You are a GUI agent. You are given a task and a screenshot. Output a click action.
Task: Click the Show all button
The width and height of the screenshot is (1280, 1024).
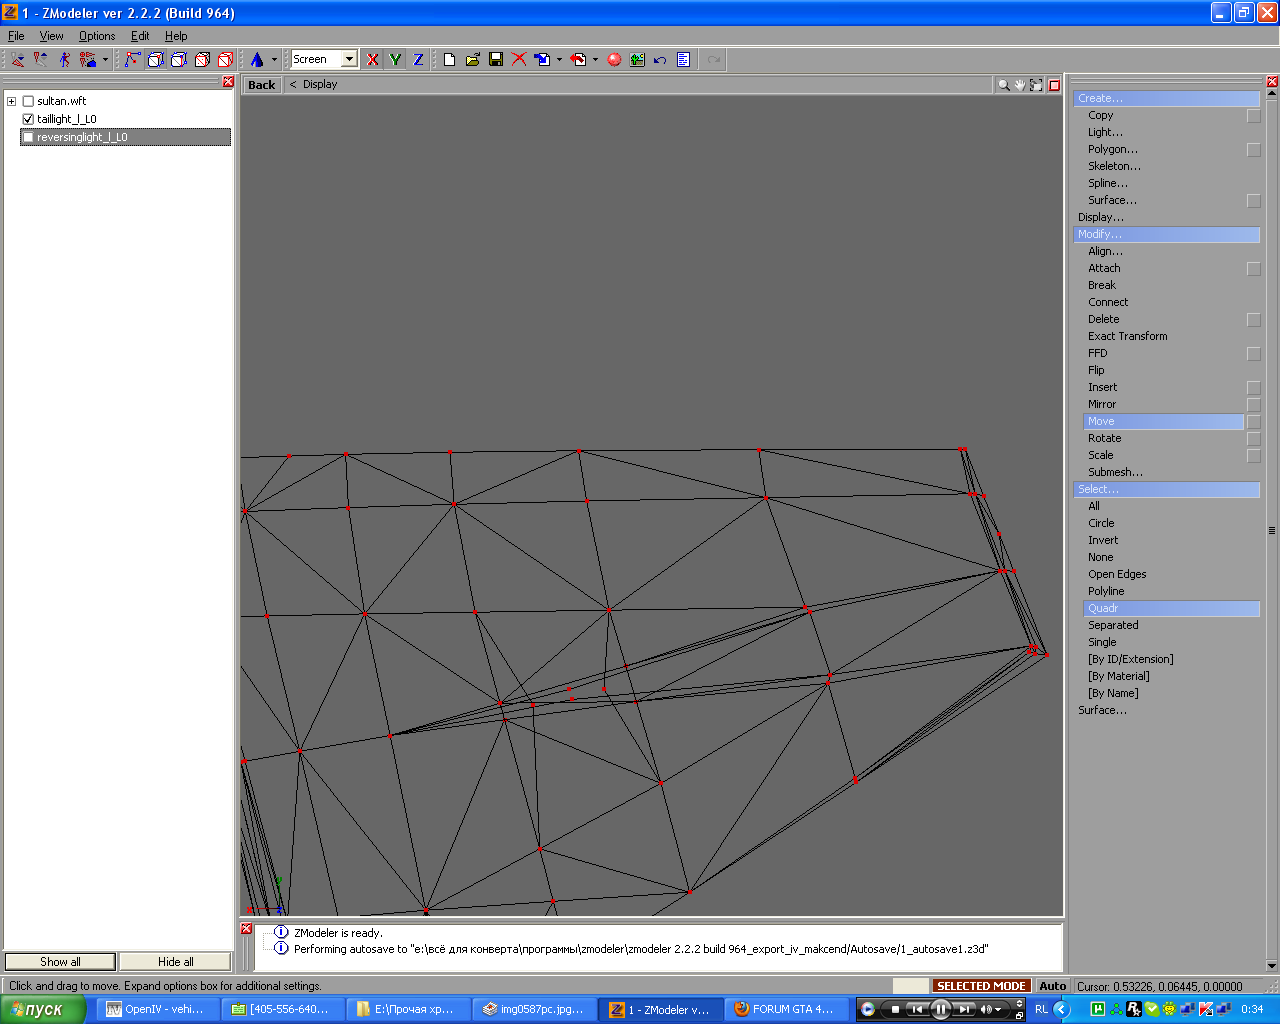click(60, 962)
